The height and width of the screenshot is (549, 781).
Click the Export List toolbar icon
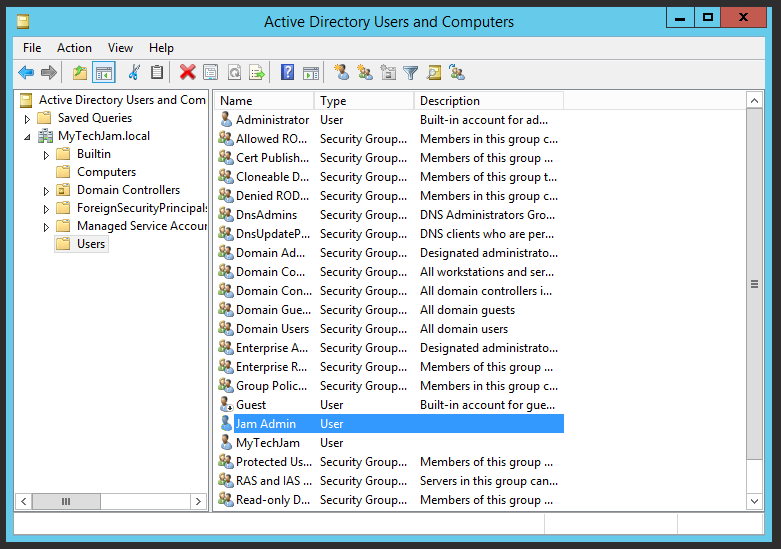click(257, 73)
